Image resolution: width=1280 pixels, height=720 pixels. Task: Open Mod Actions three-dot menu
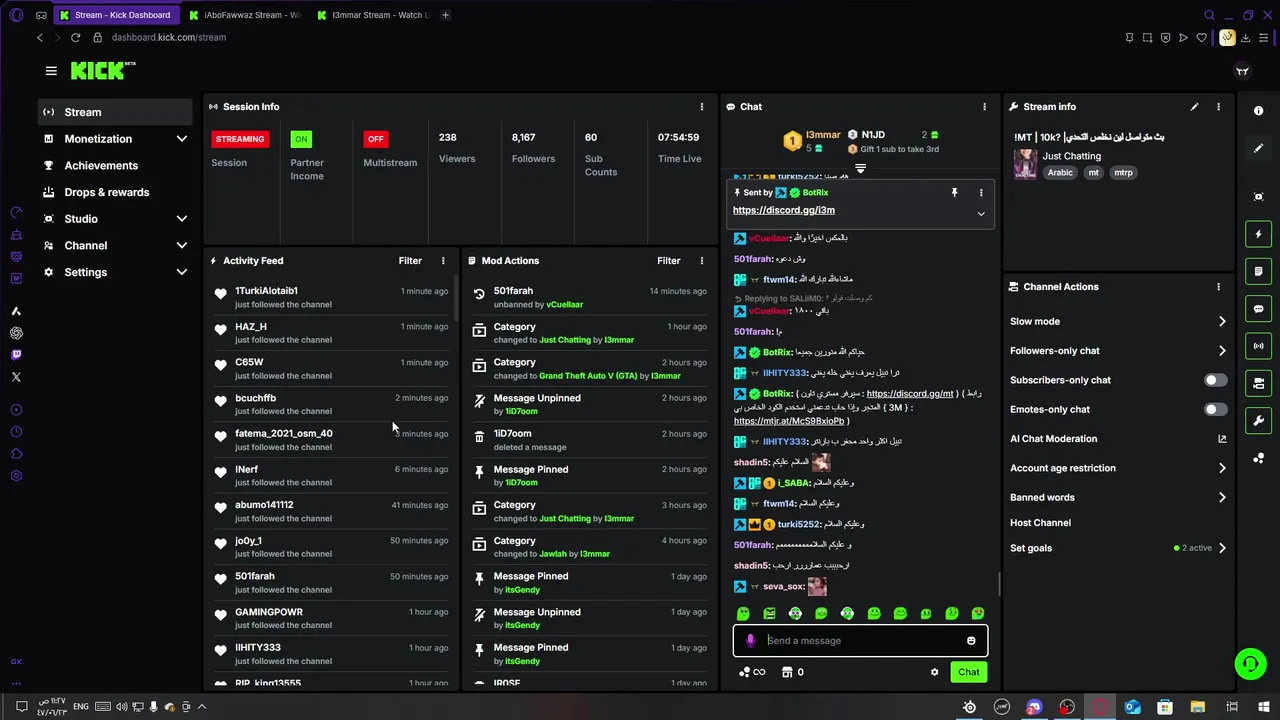click(702, 261)
